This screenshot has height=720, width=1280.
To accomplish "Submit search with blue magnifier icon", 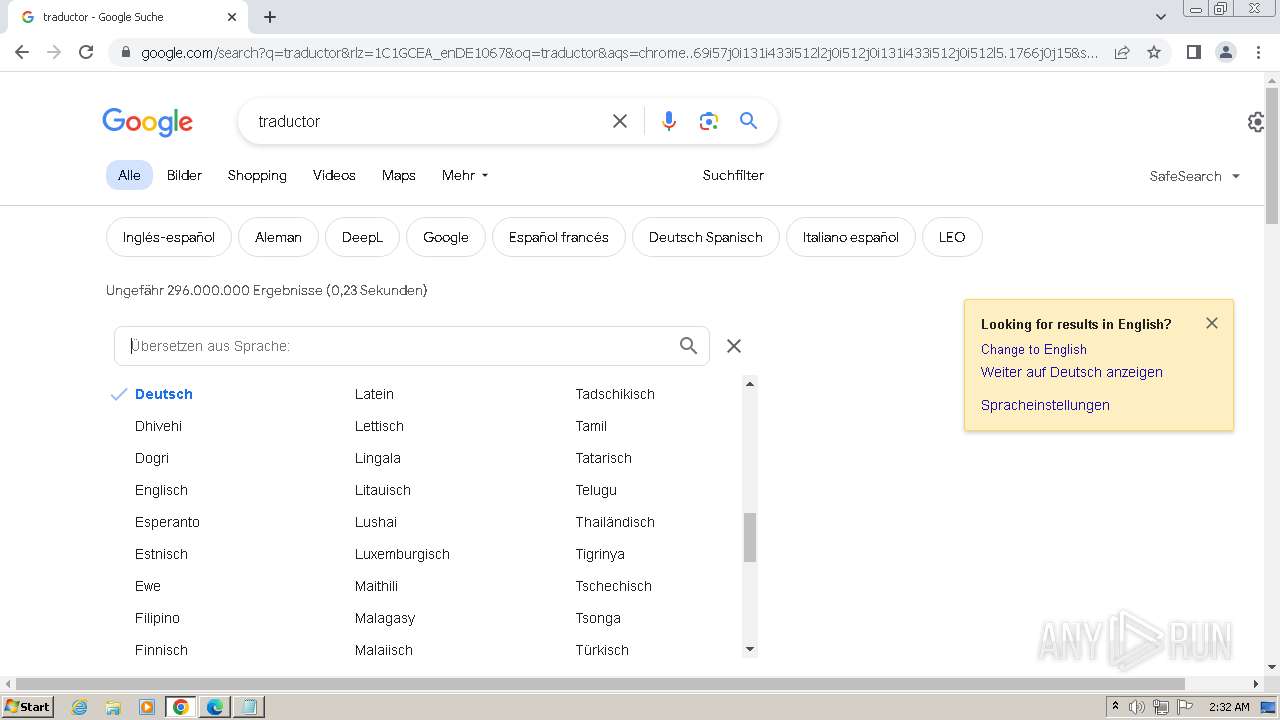I will 748,121.
